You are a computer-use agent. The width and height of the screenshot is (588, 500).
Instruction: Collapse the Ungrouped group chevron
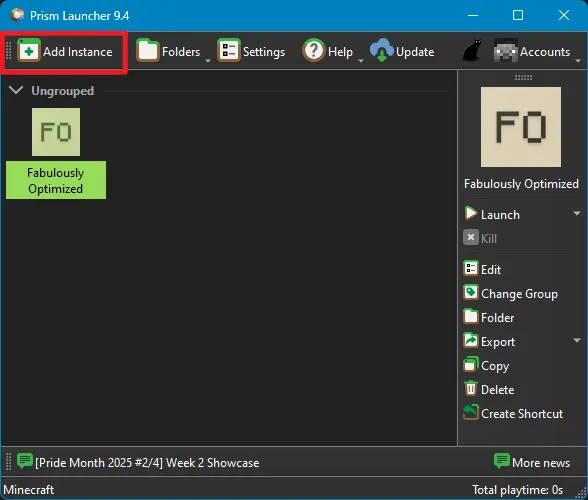coord(16,90)
